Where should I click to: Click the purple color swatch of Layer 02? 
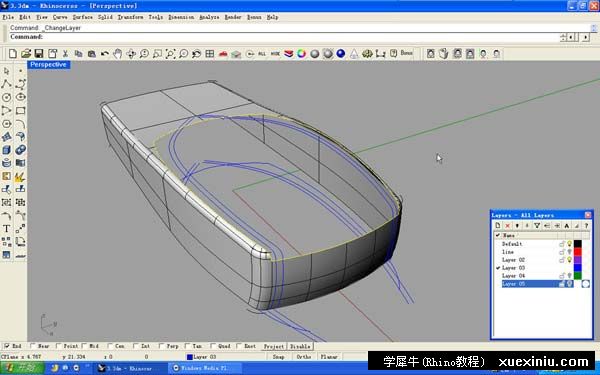(577, 260)
